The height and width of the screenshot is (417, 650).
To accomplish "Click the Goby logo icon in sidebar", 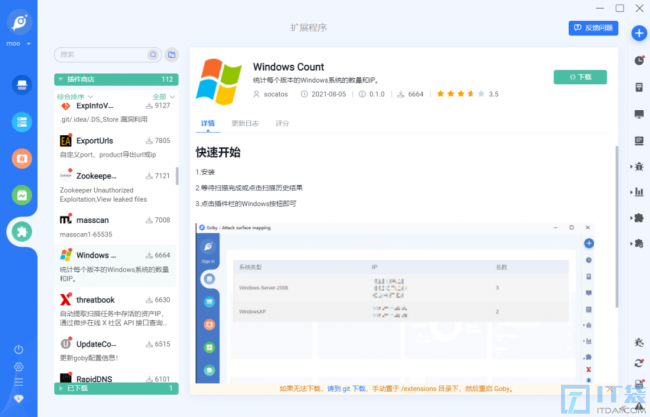I will pos(19,22).
